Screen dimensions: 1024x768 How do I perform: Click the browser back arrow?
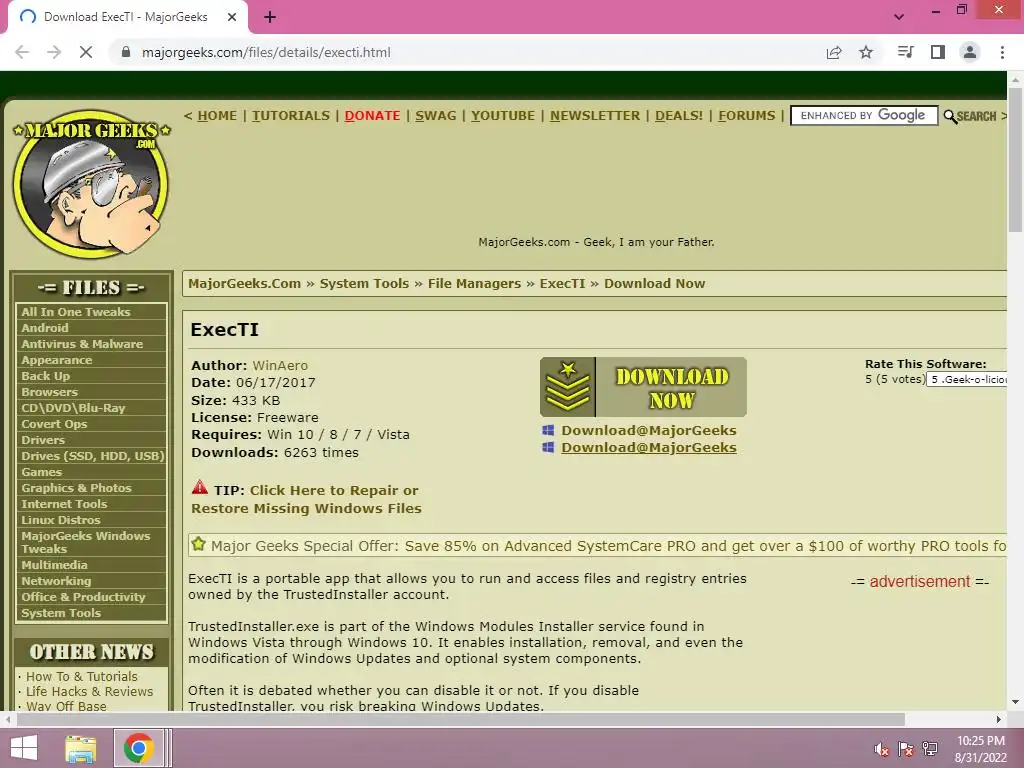coord(22,52)
